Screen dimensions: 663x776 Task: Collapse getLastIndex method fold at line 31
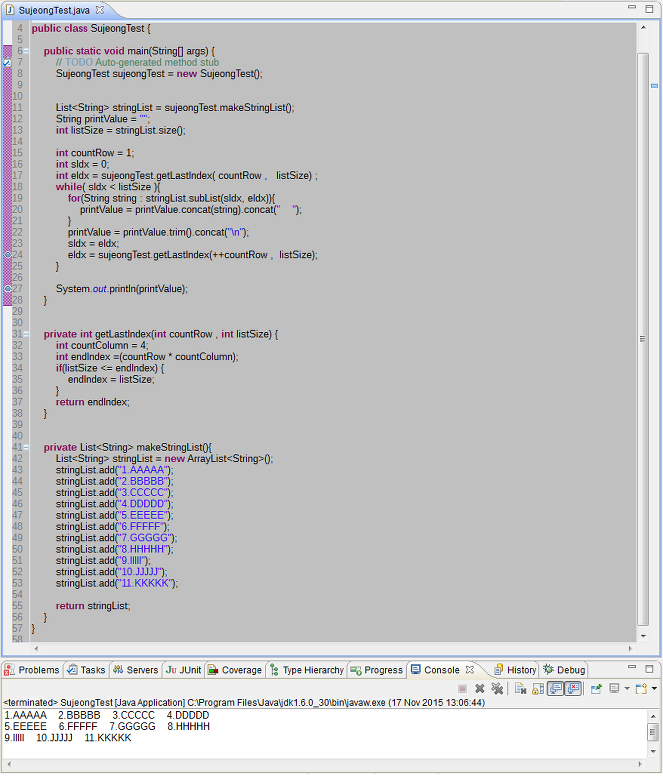26,334
